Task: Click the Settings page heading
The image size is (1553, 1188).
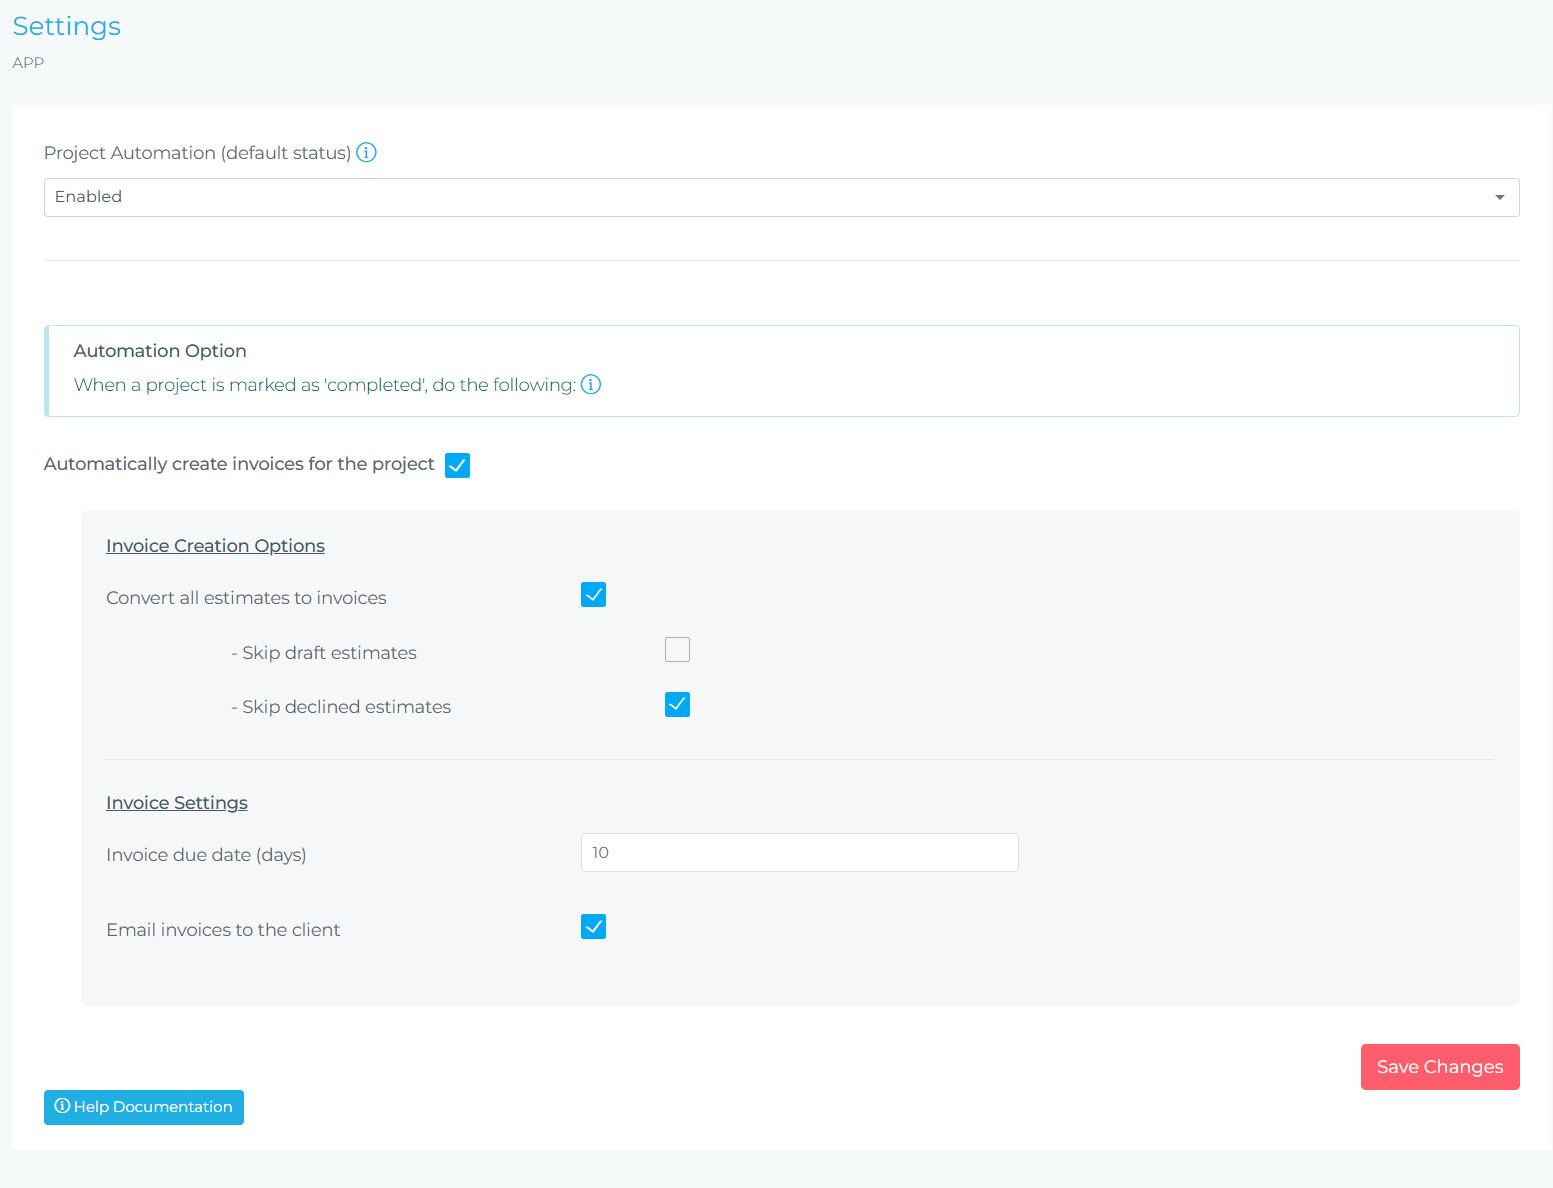Action: tap(67, 27)
